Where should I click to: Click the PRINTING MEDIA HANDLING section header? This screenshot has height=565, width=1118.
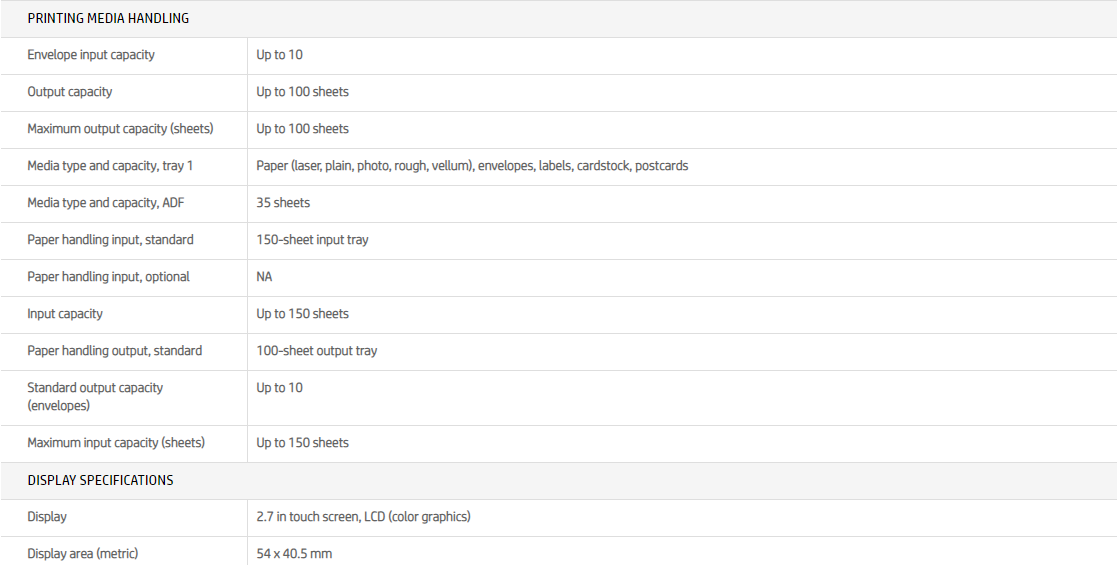[x=108, y=18]
